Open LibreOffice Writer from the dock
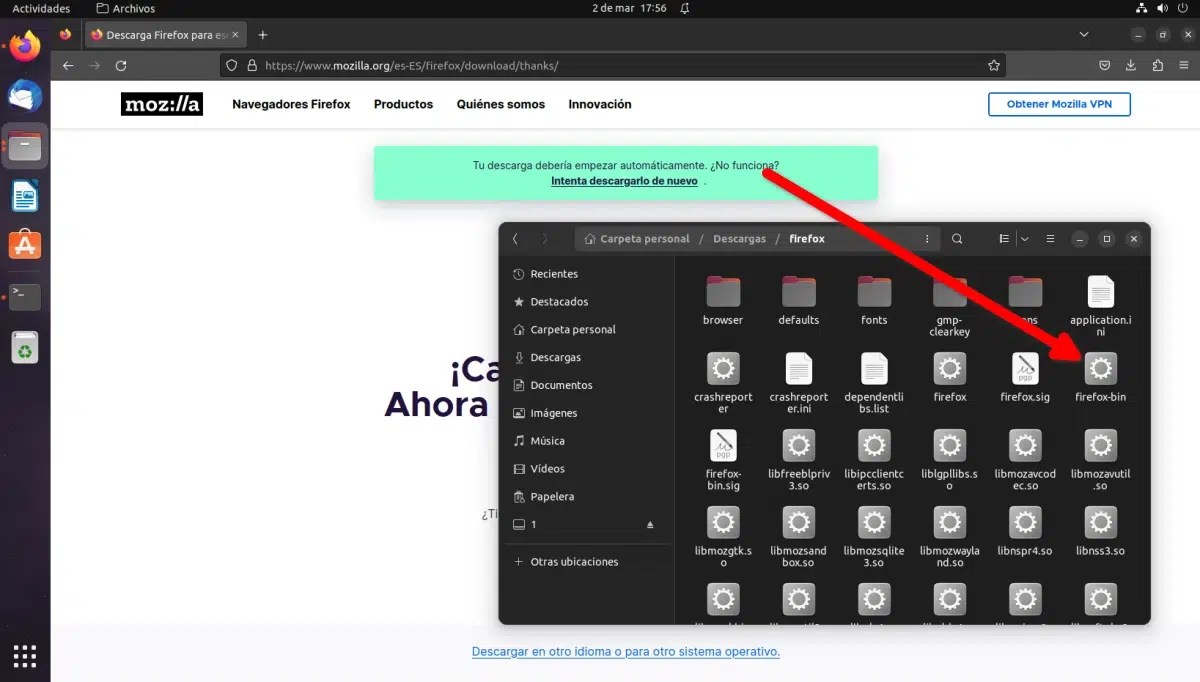 (x=25, y=196)
